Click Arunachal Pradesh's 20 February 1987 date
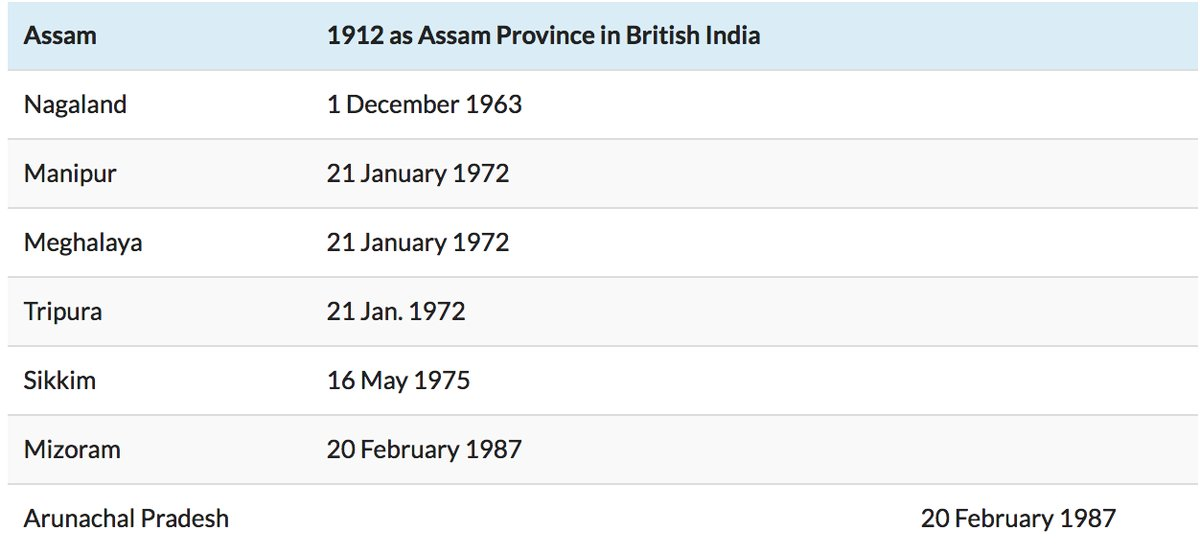The image size is (1200, 554). [1018, 518]
